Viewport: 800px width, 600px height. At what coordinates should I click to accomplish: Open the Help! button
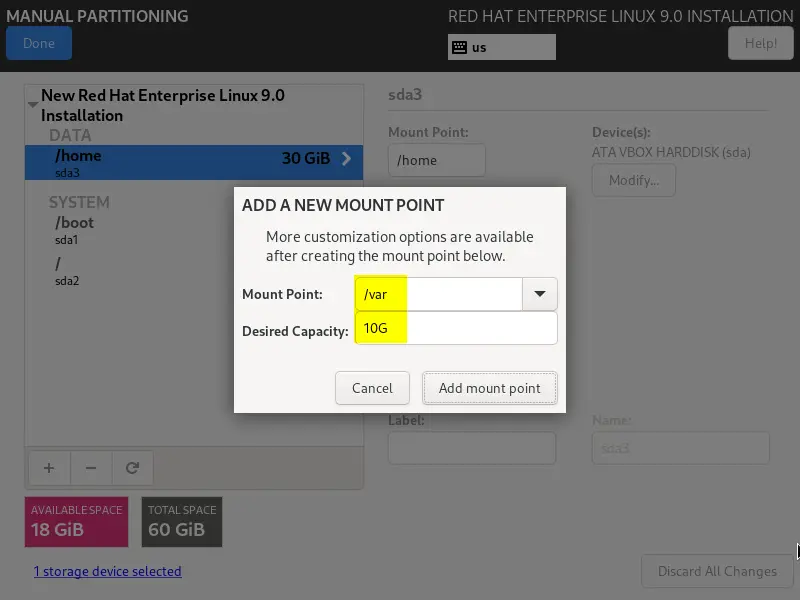coord(760,43)
